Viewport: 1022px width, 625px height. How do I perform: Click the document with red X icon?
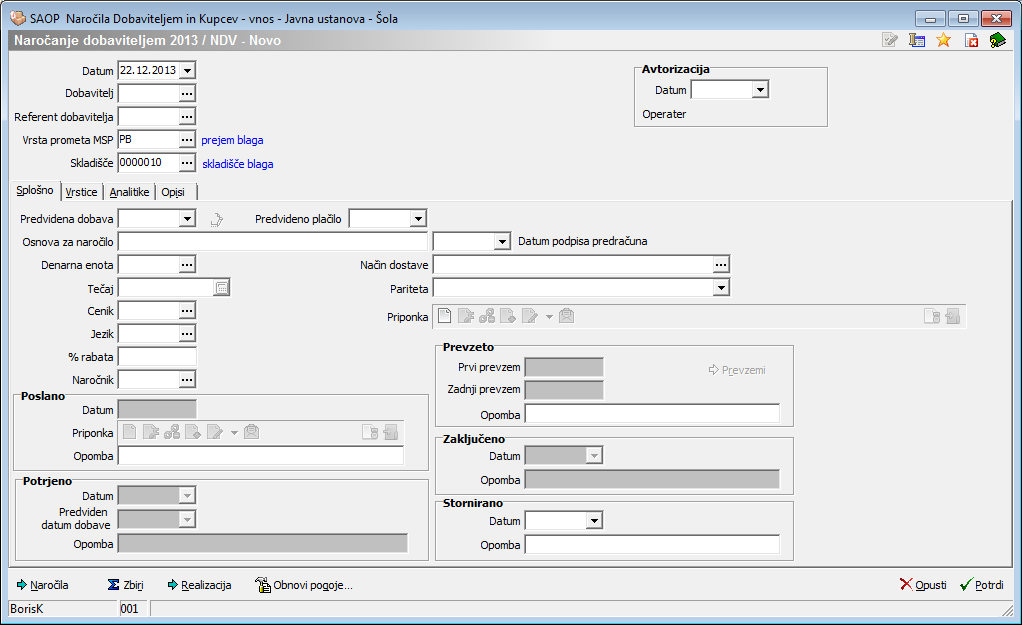[x=971, y=40]
